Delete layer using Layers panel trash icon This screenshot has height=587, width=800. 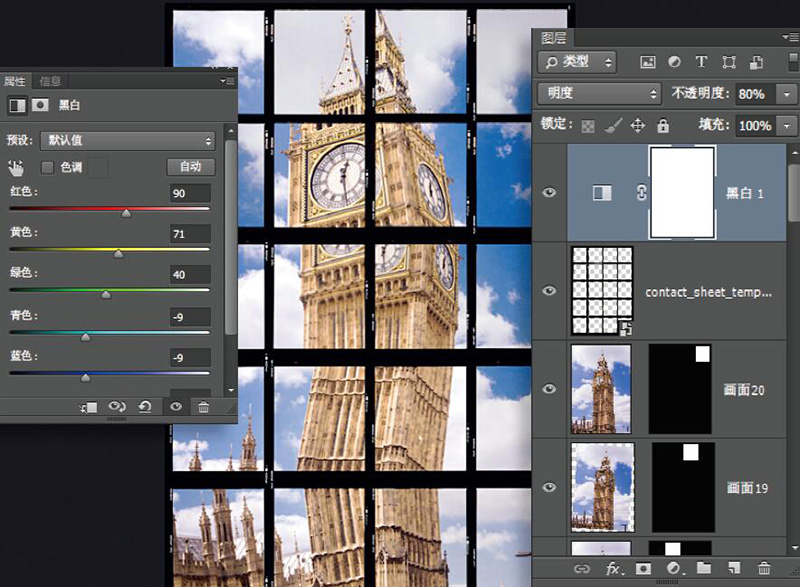[x=765, y=568]
